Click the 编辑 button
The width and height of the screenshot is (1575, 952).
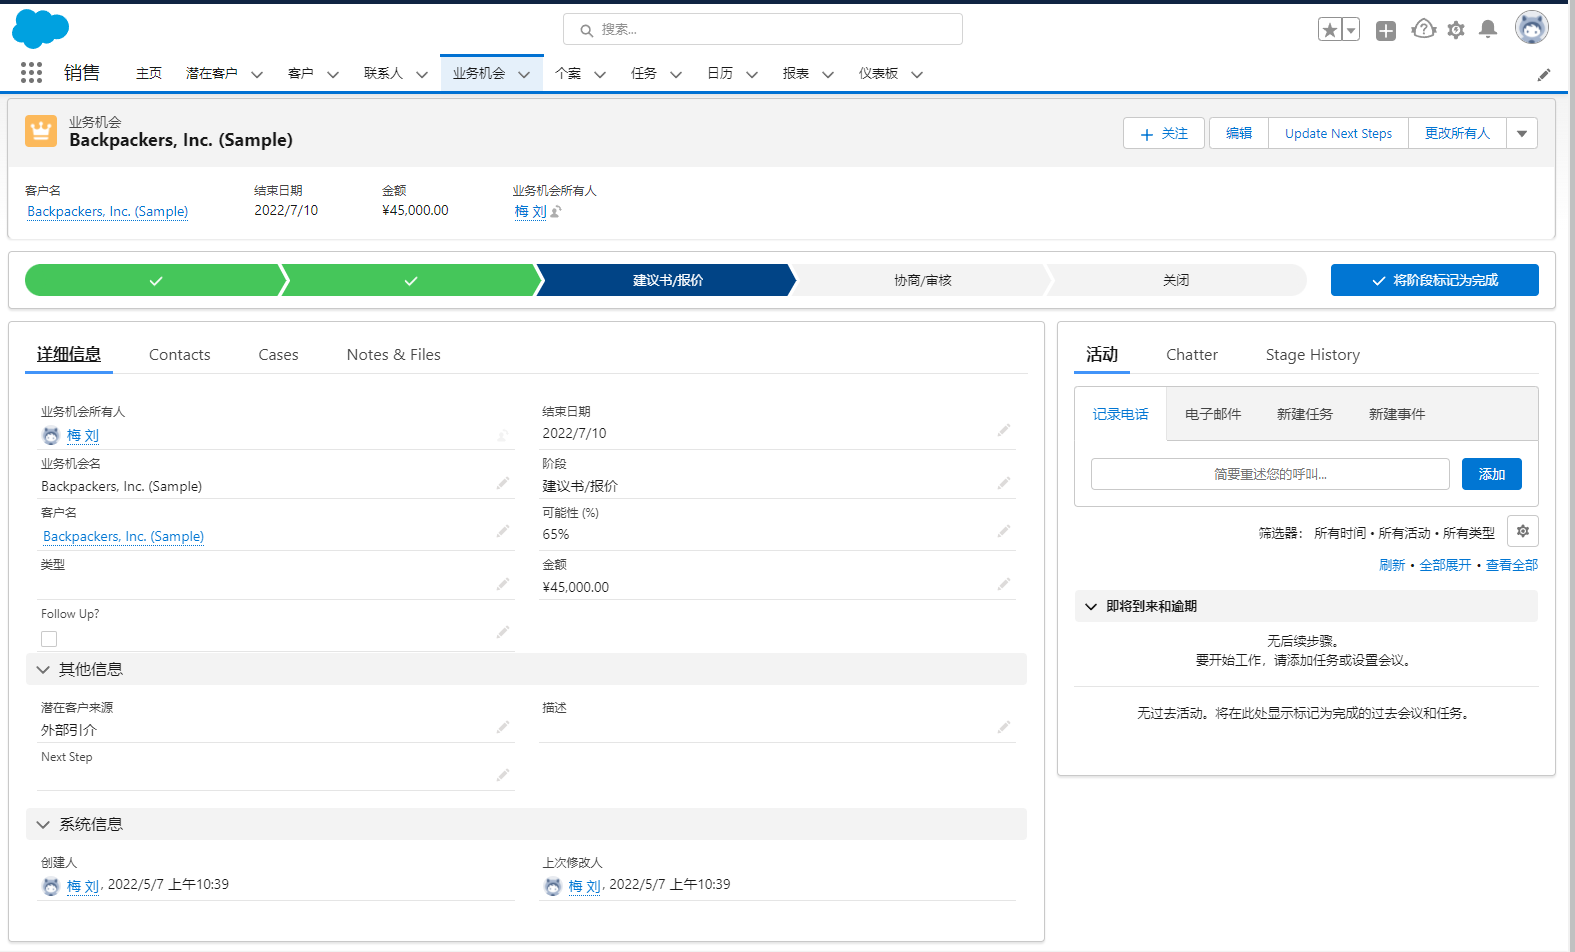pos(1239,133)
